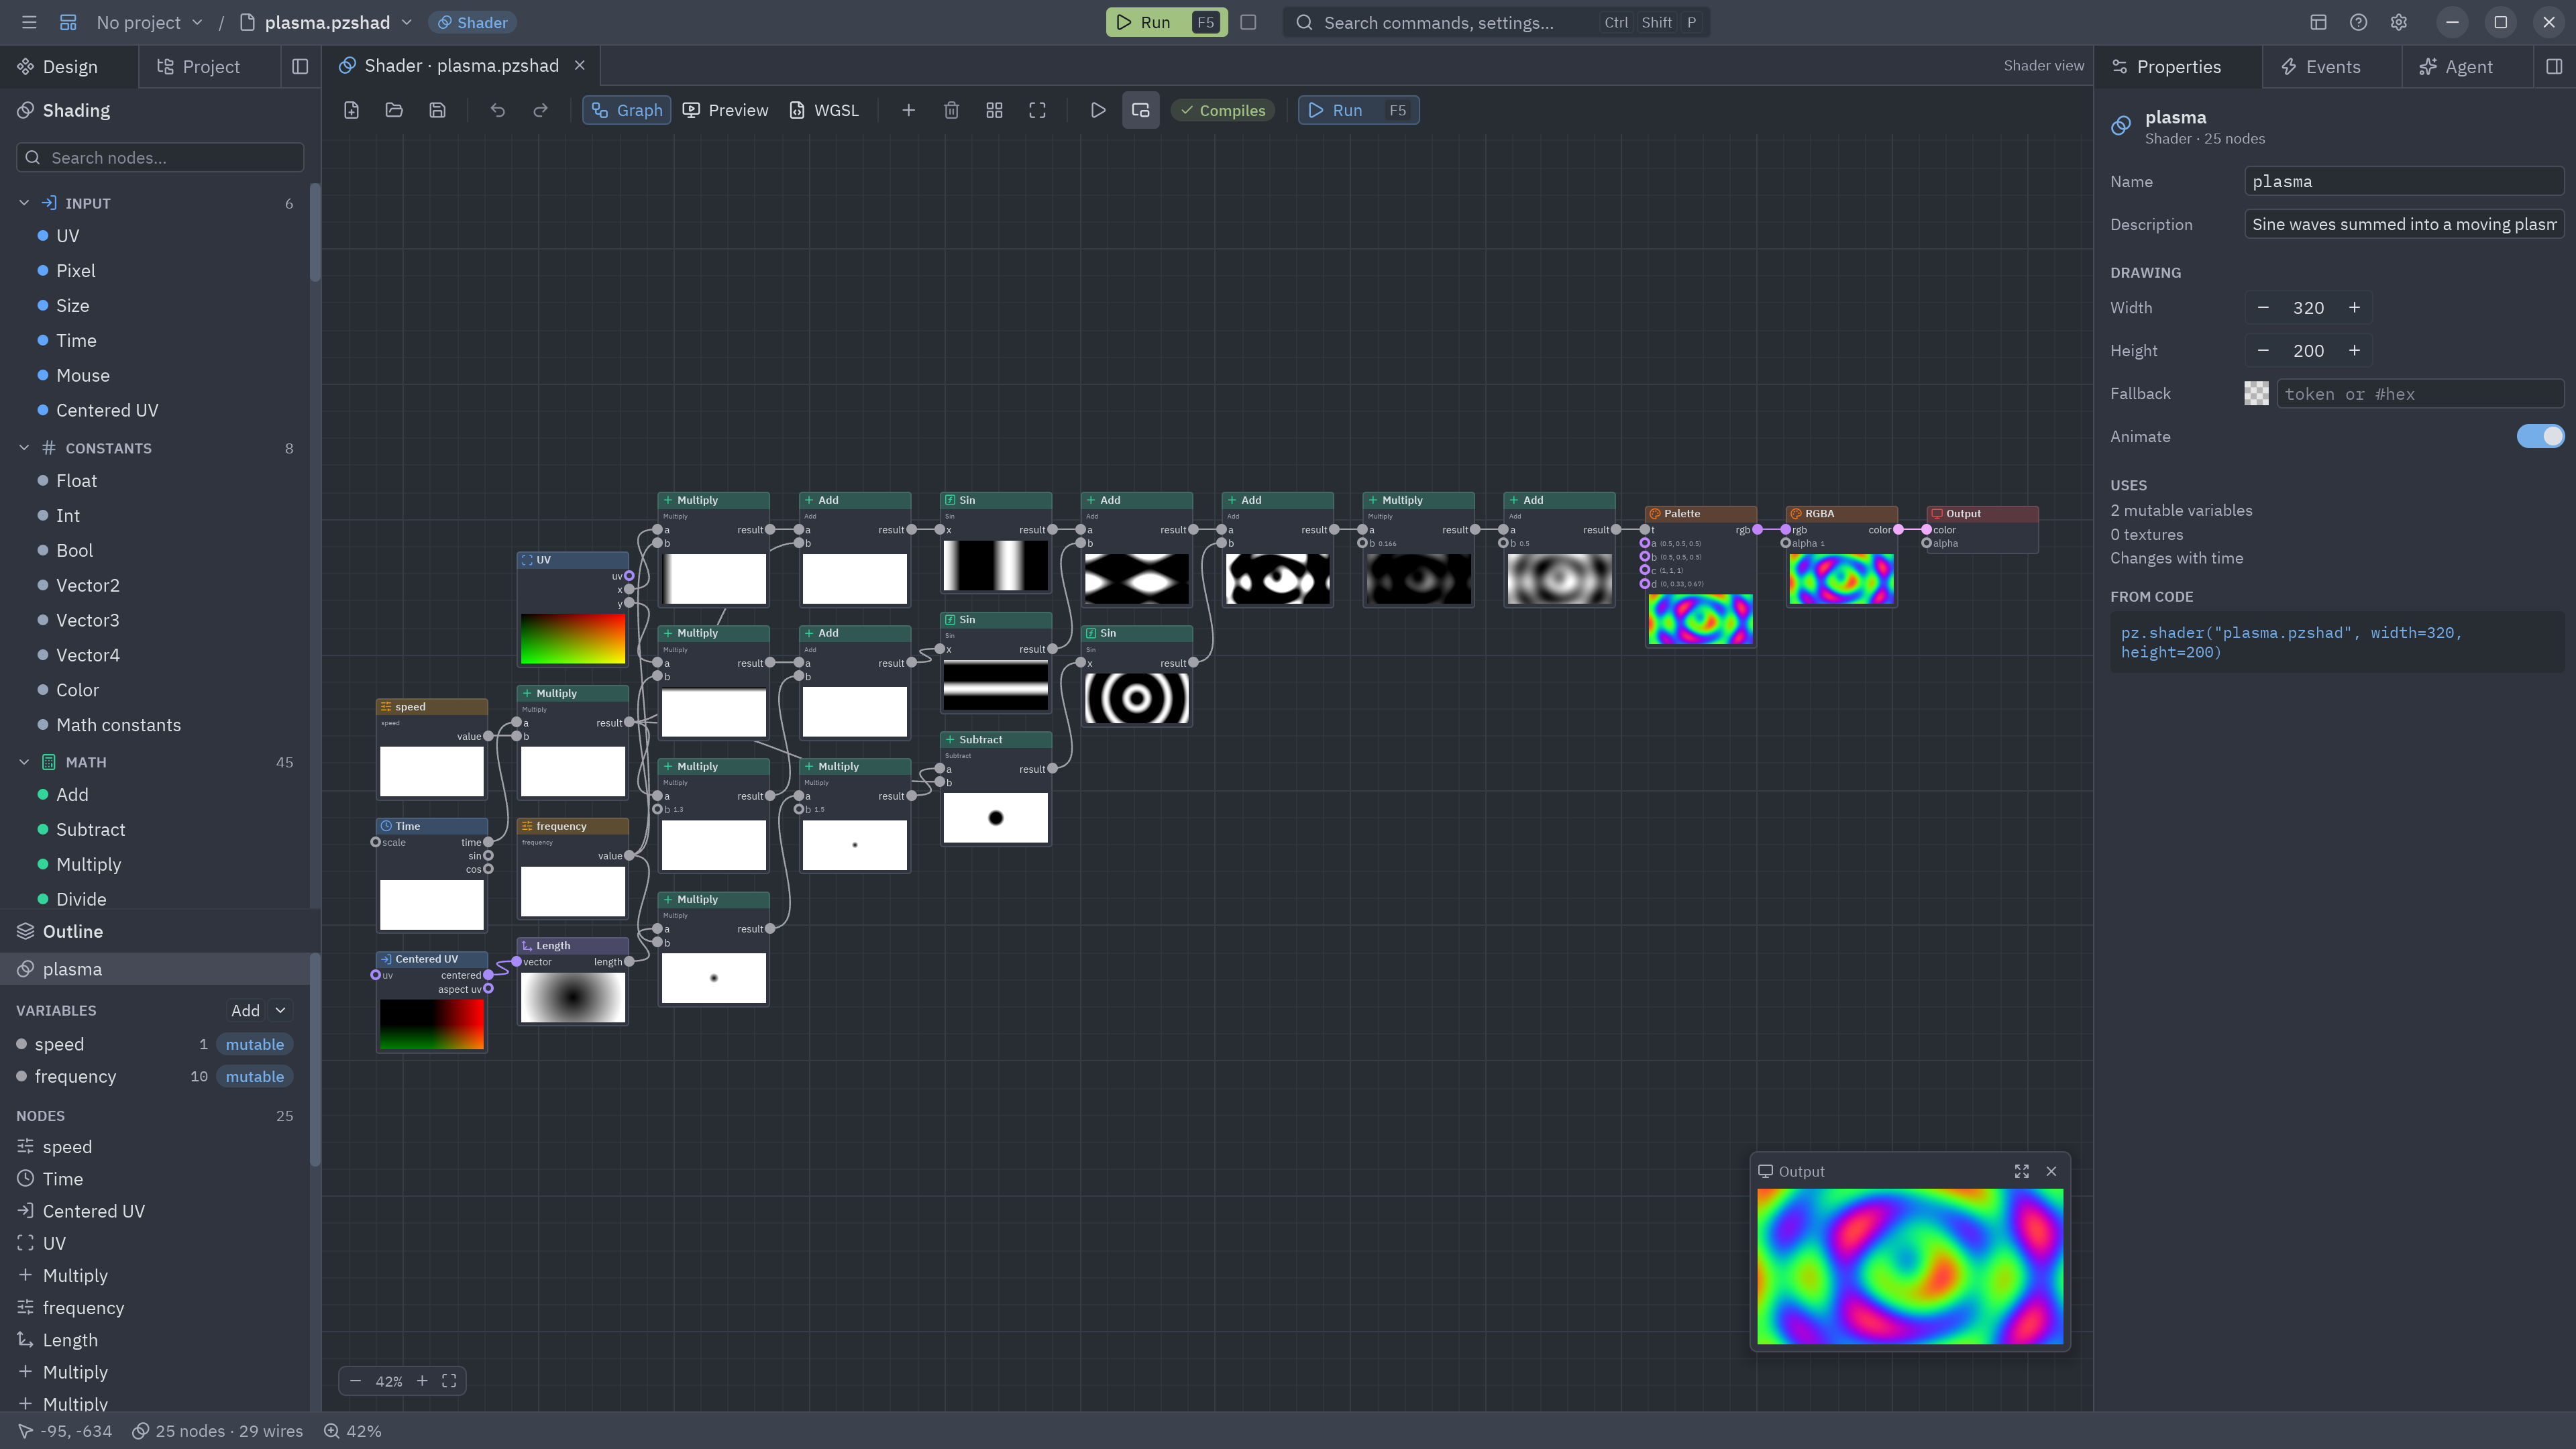Click the green Run F5 button
The image size is (2576, 1449).
(x=1166, y=22)
